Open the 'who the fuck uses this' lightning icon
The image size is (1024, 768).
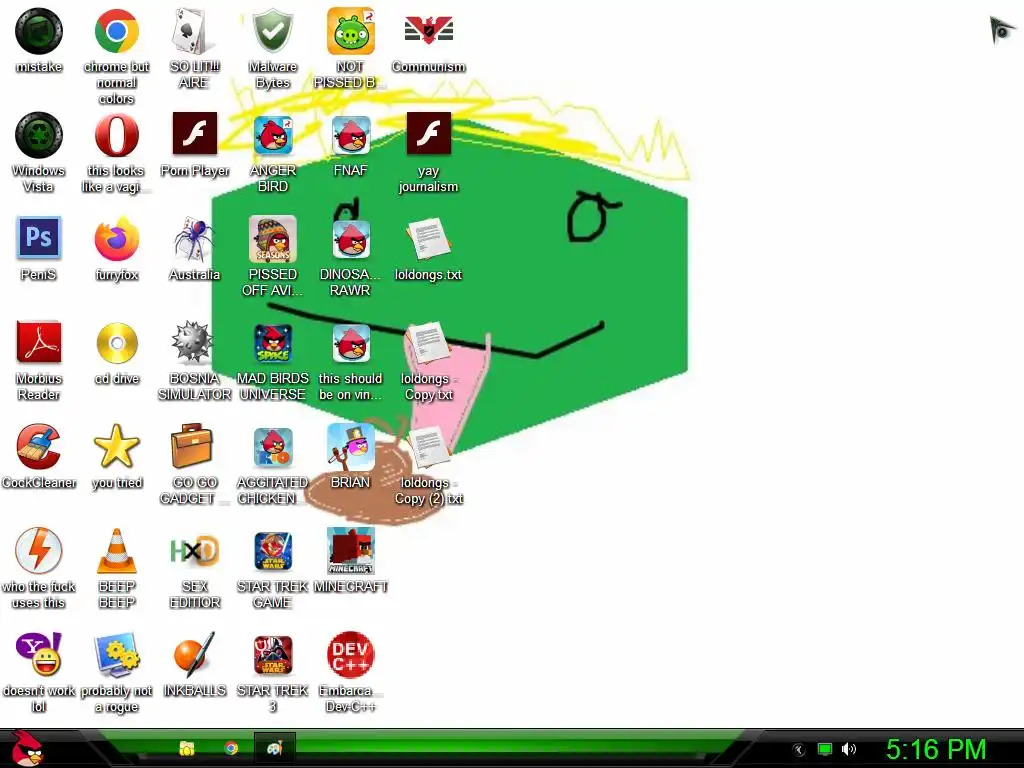click(39, 551)
